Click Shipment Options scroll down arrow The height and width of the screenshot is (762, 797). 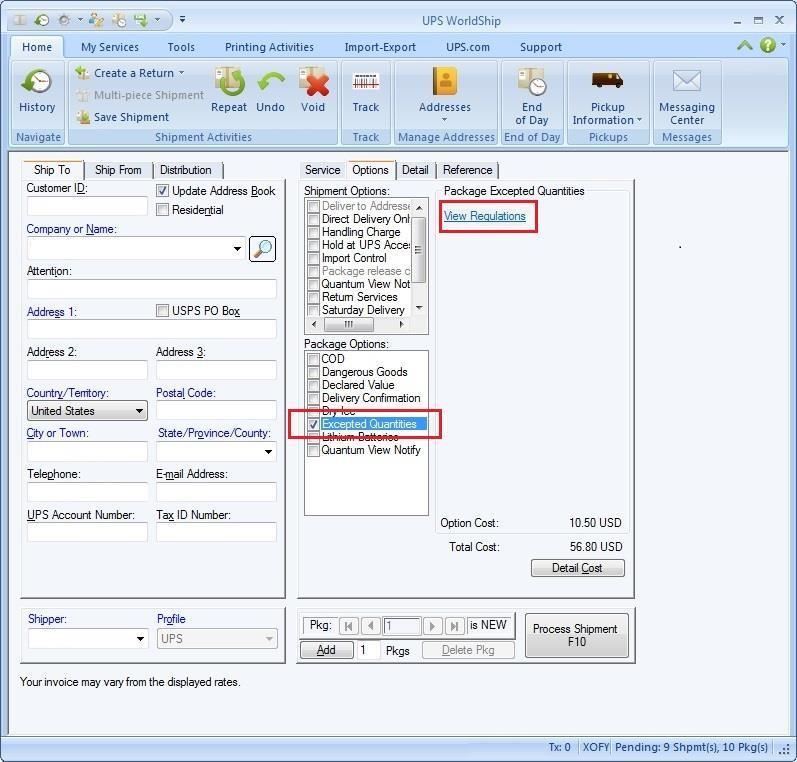(419, 308)
